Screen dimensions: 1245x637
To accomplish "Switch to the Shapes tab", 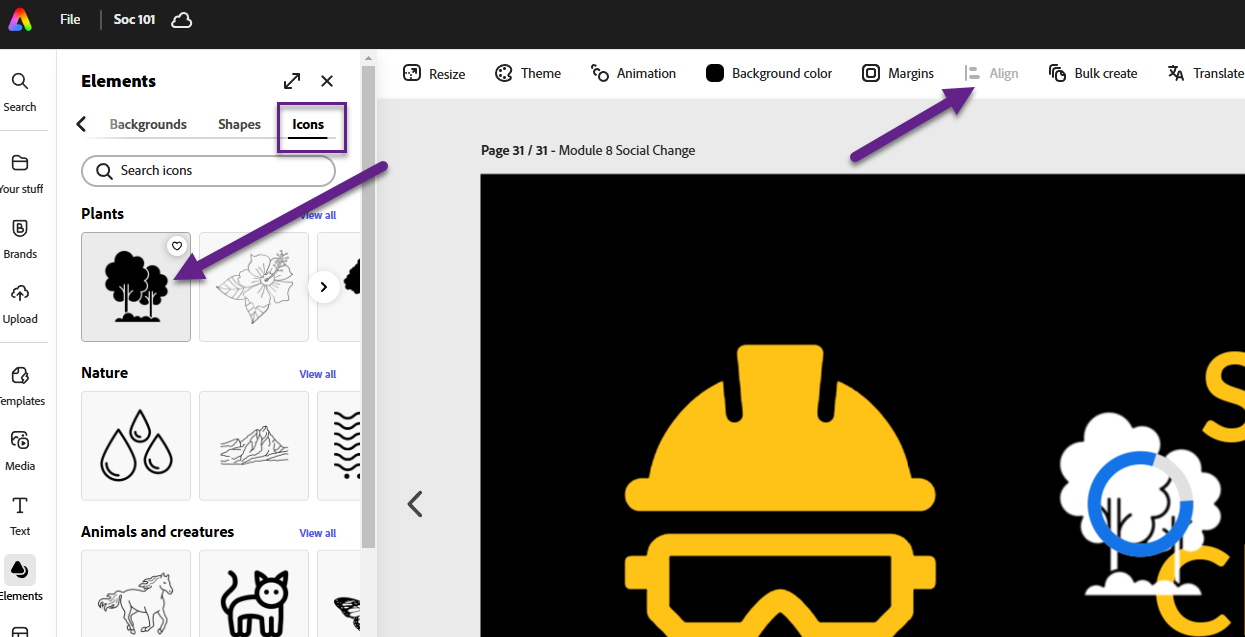I will tap(239, 124).
